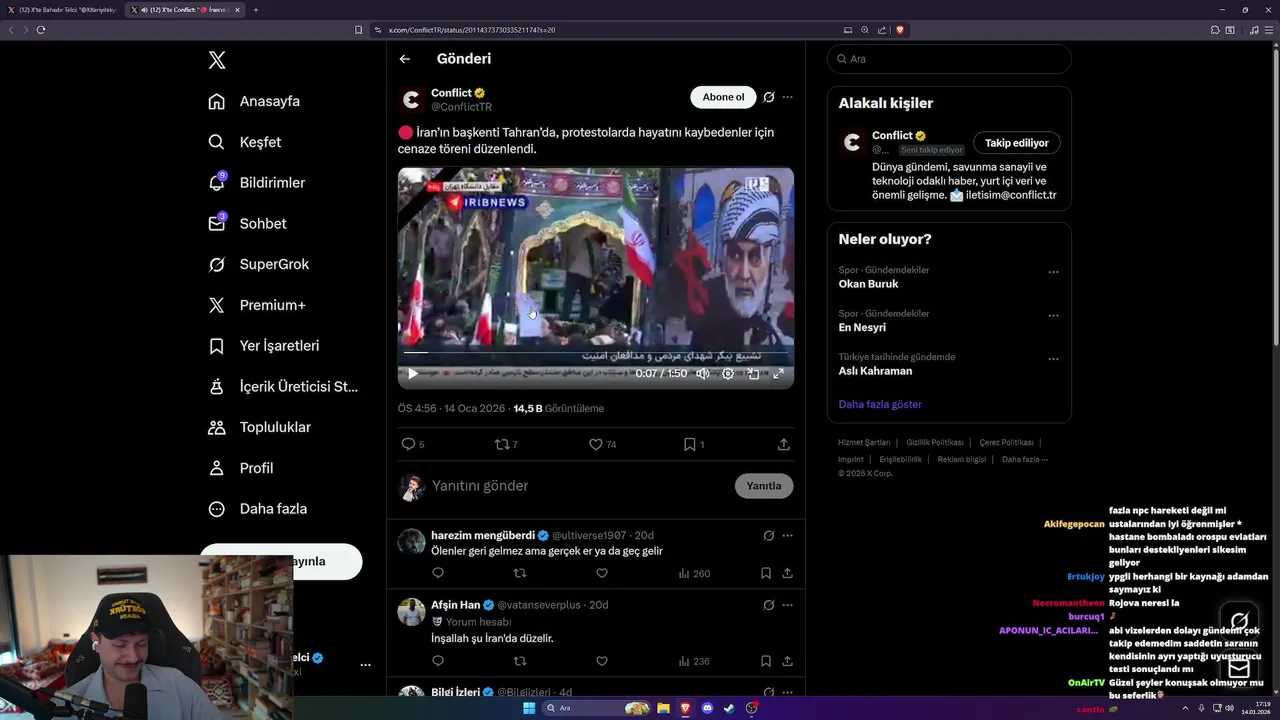
Task: Switch to Bahadır Telci browser tab
Action: pyautogui.click(x=62, y=10)
